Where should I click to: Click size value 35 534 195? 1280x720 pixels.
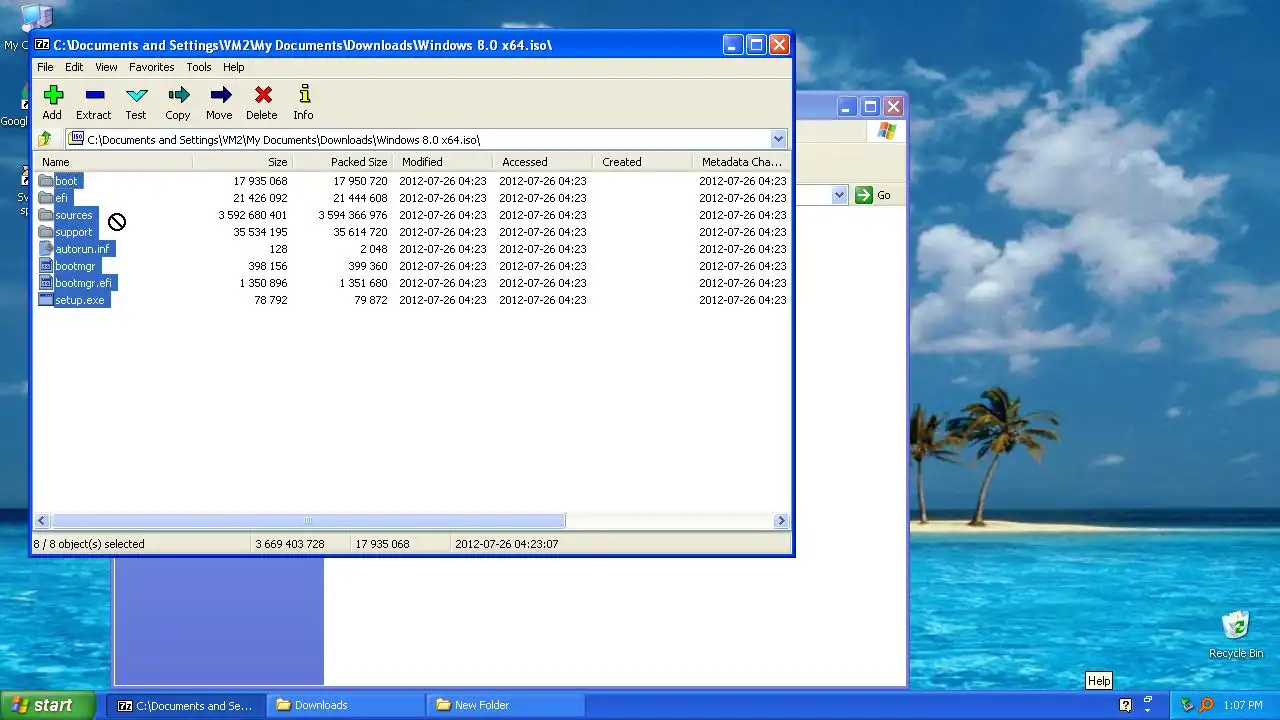click(260, 233)
